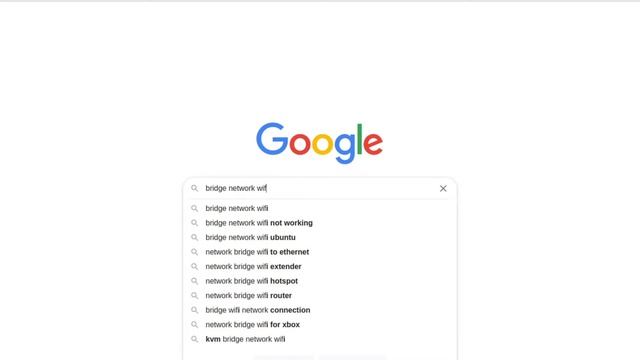Click magnifier icon beside 'kvm bridge' suggestion

pyautogui.click(x=195, y=339)
